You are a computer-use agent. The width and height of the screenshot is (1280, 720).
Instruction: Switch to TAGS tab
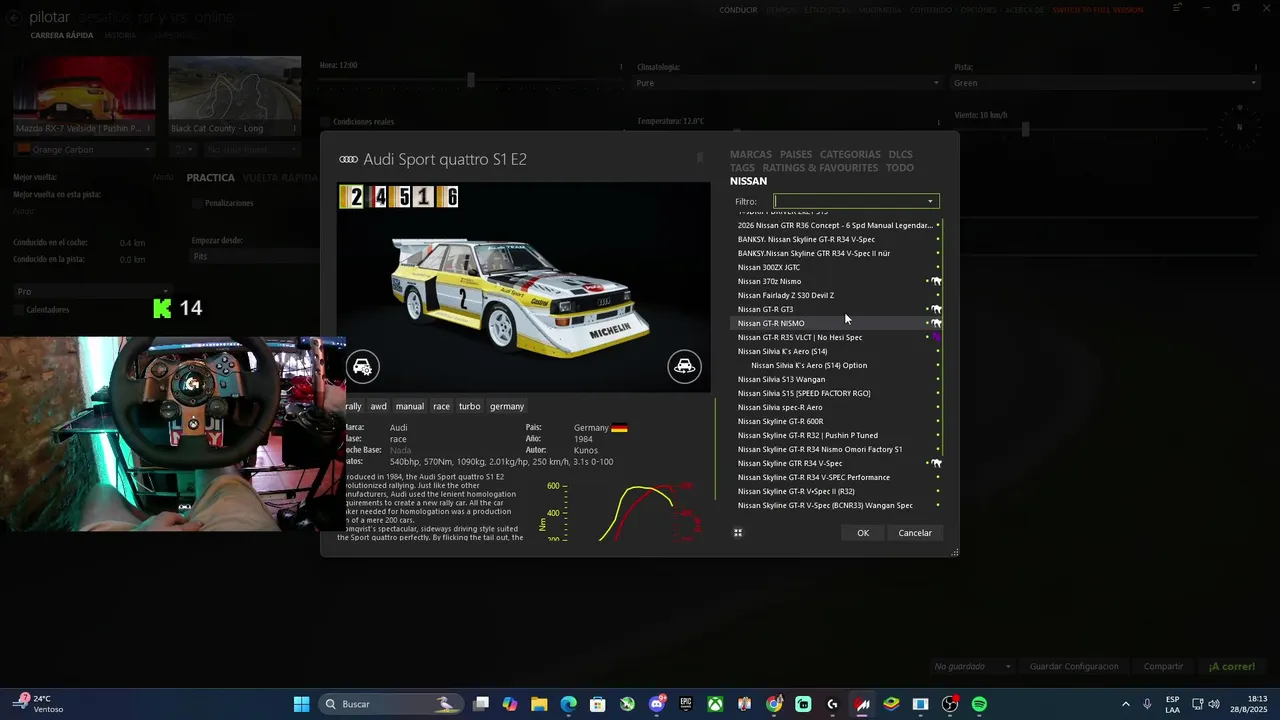743,168
